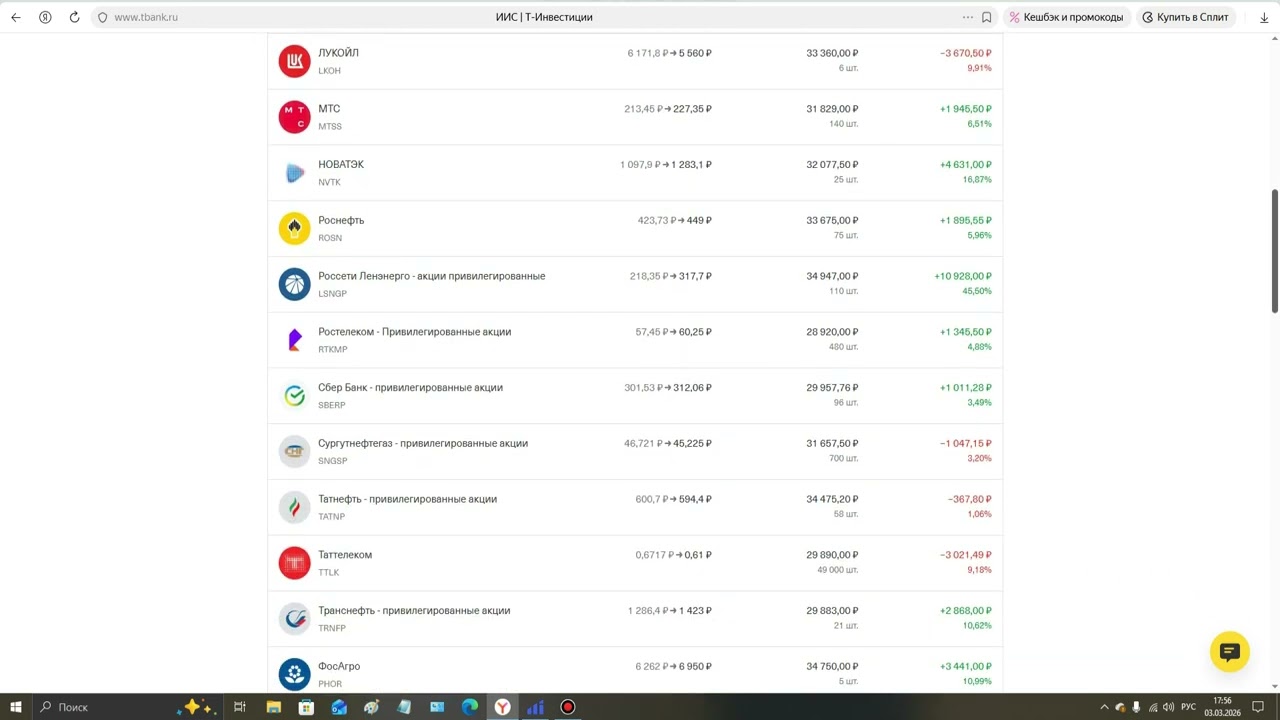This screenshot has height=720, width=1280.
Task: Open the ФосАгро stock name
Action: pos(339,667)
